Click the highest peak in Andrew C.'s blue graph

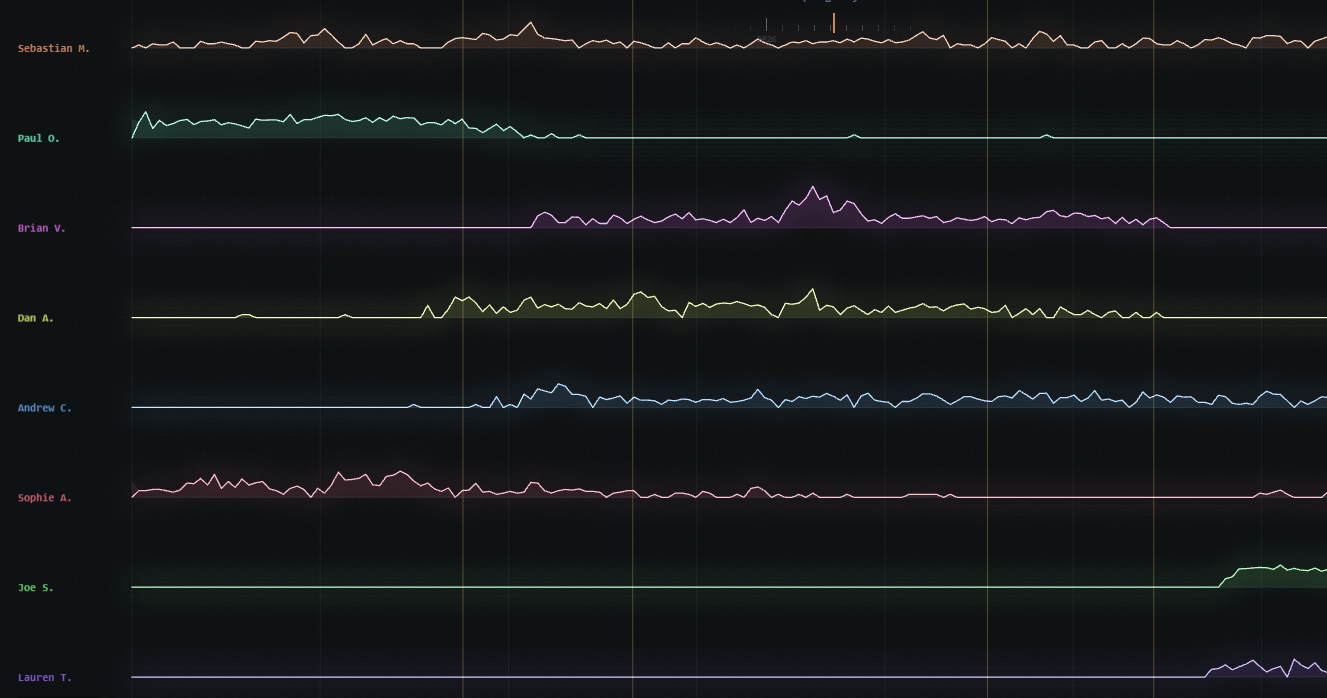tap(559, 385)
